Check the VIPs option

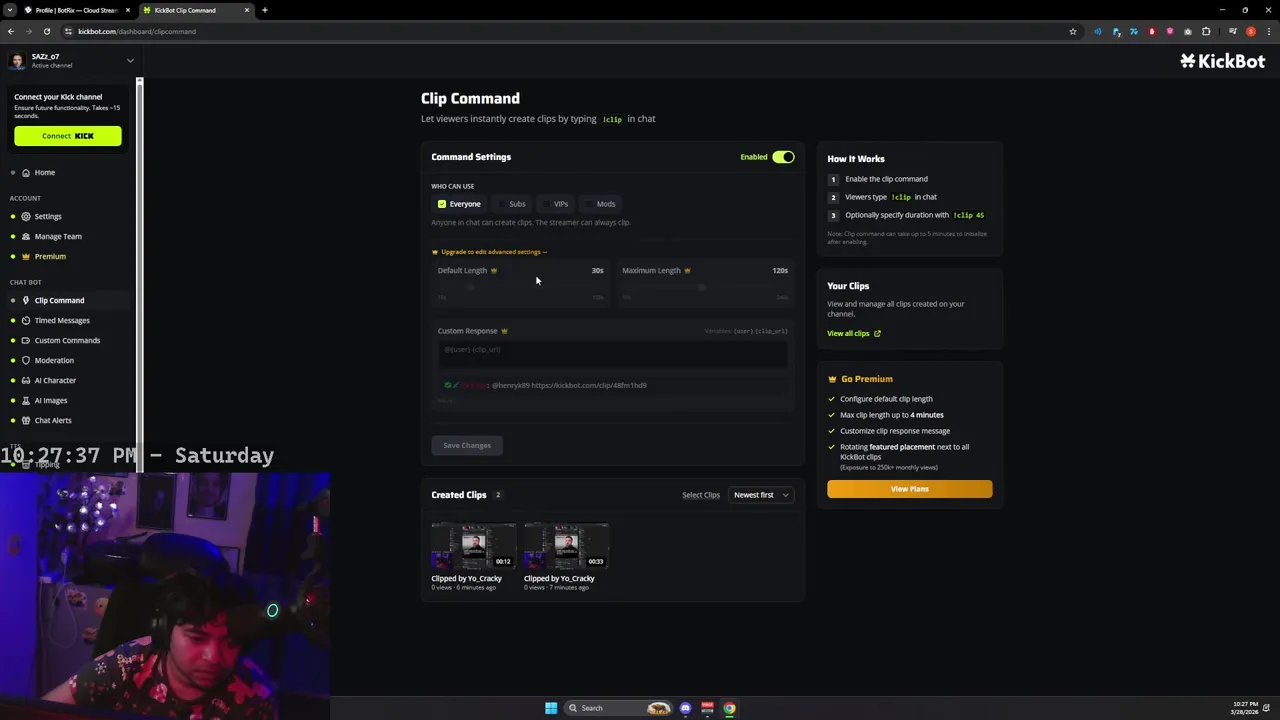(x=546, y=204)
